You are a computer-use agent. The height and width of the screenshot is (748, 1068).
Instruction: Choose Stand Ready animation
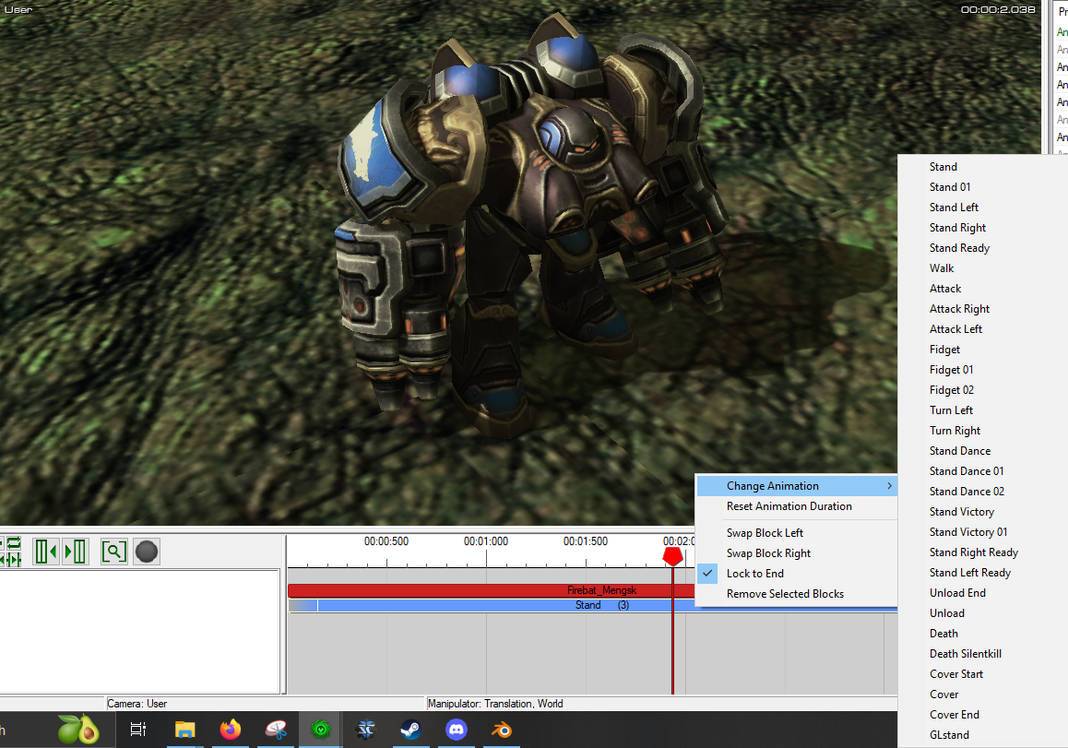click(x=959, y=248)
